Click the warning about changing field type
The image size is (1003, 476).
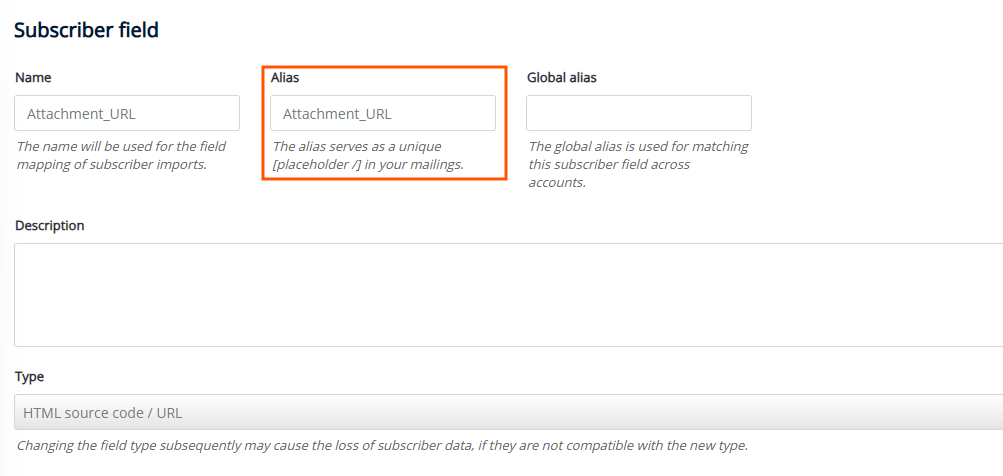(x=382, y=446)
